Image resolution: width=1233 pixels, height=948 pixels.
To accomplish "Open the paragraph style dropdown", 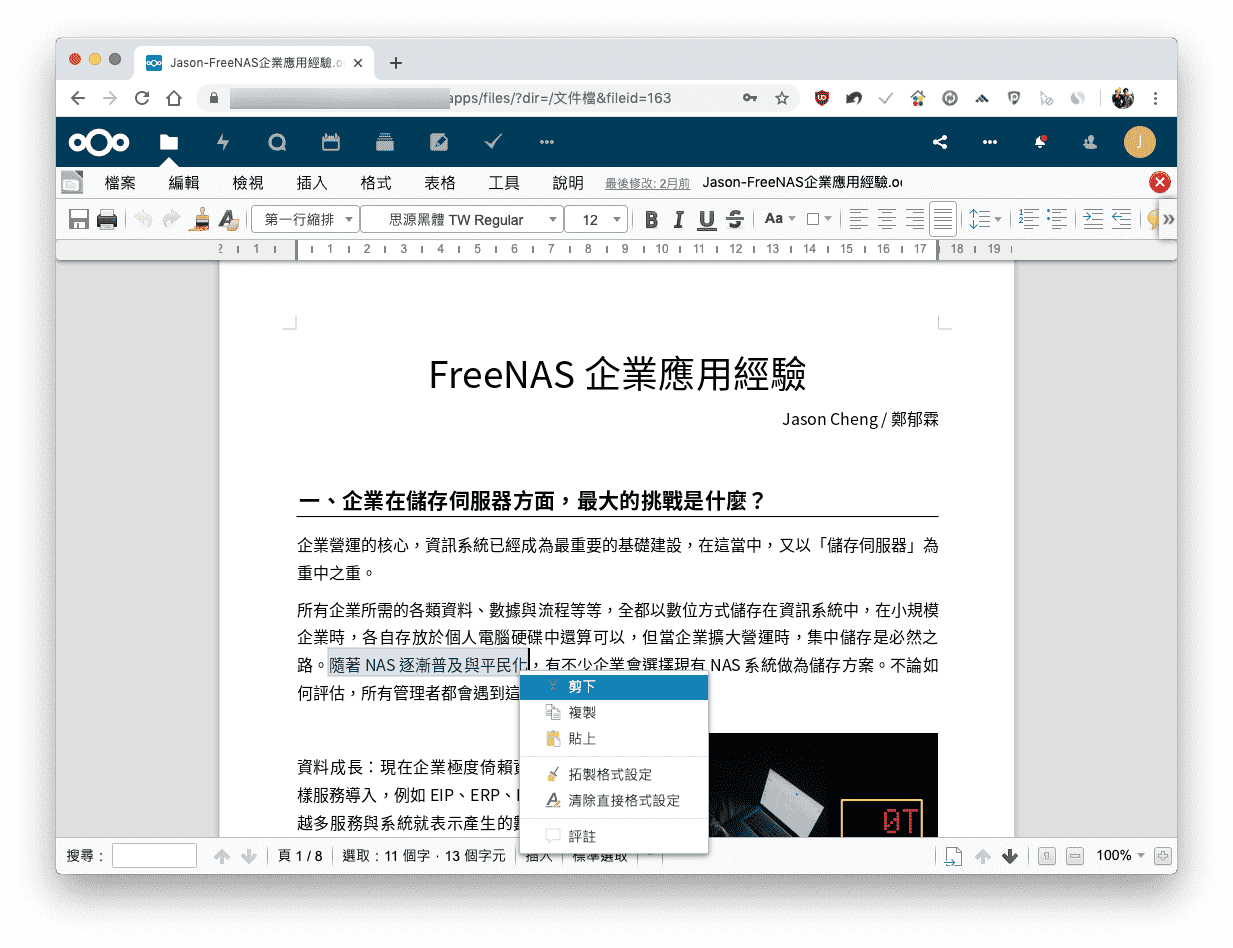I will tap(305, 219).
